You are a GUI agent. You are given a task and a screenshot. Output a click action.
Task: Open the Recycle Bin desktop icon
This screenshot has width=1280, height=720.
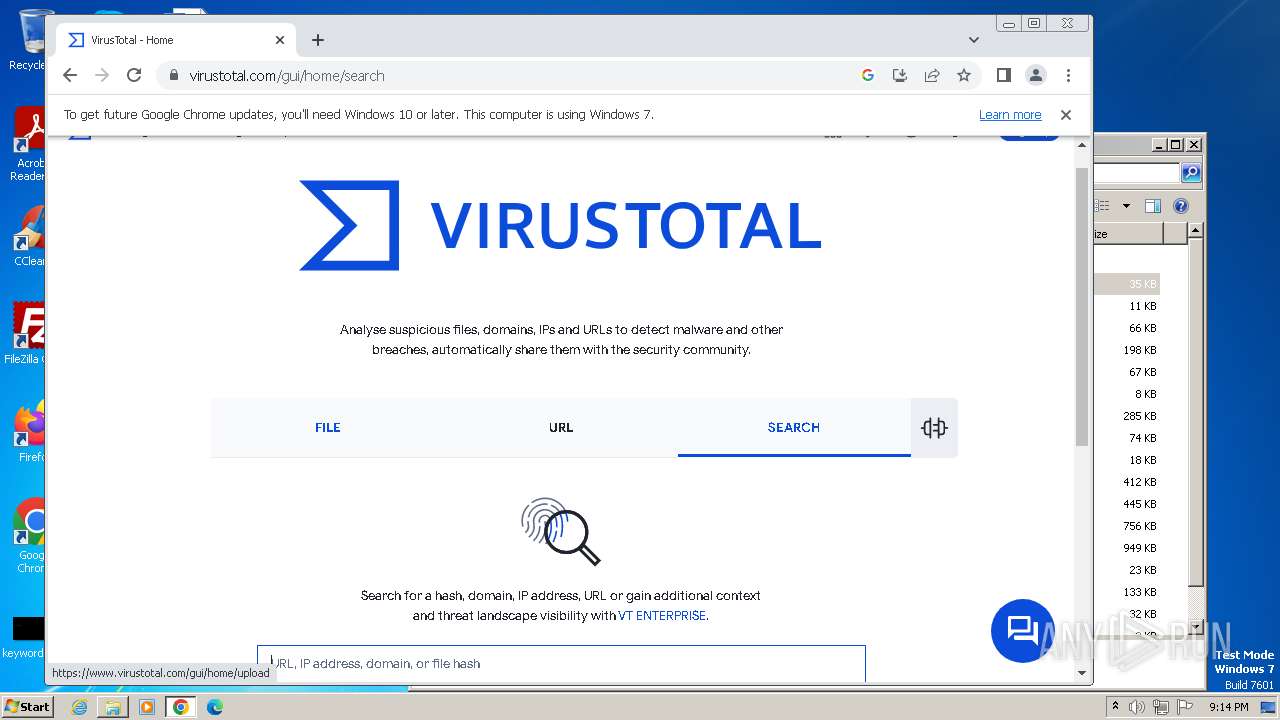point(28,40)
